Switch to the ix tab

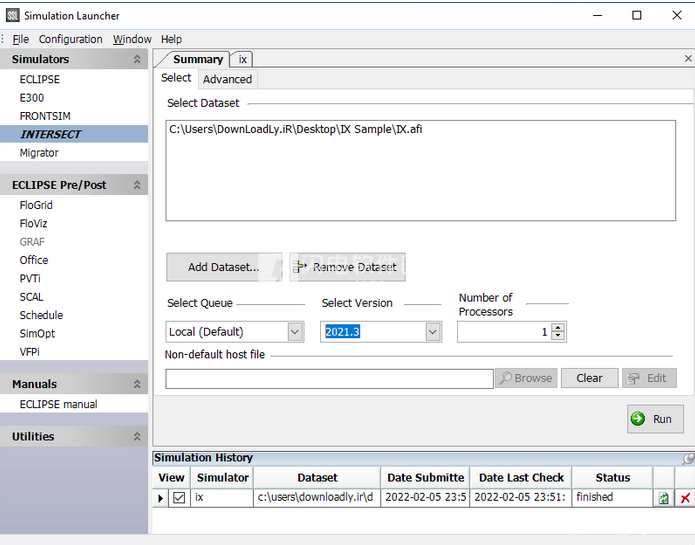(242, 59)
